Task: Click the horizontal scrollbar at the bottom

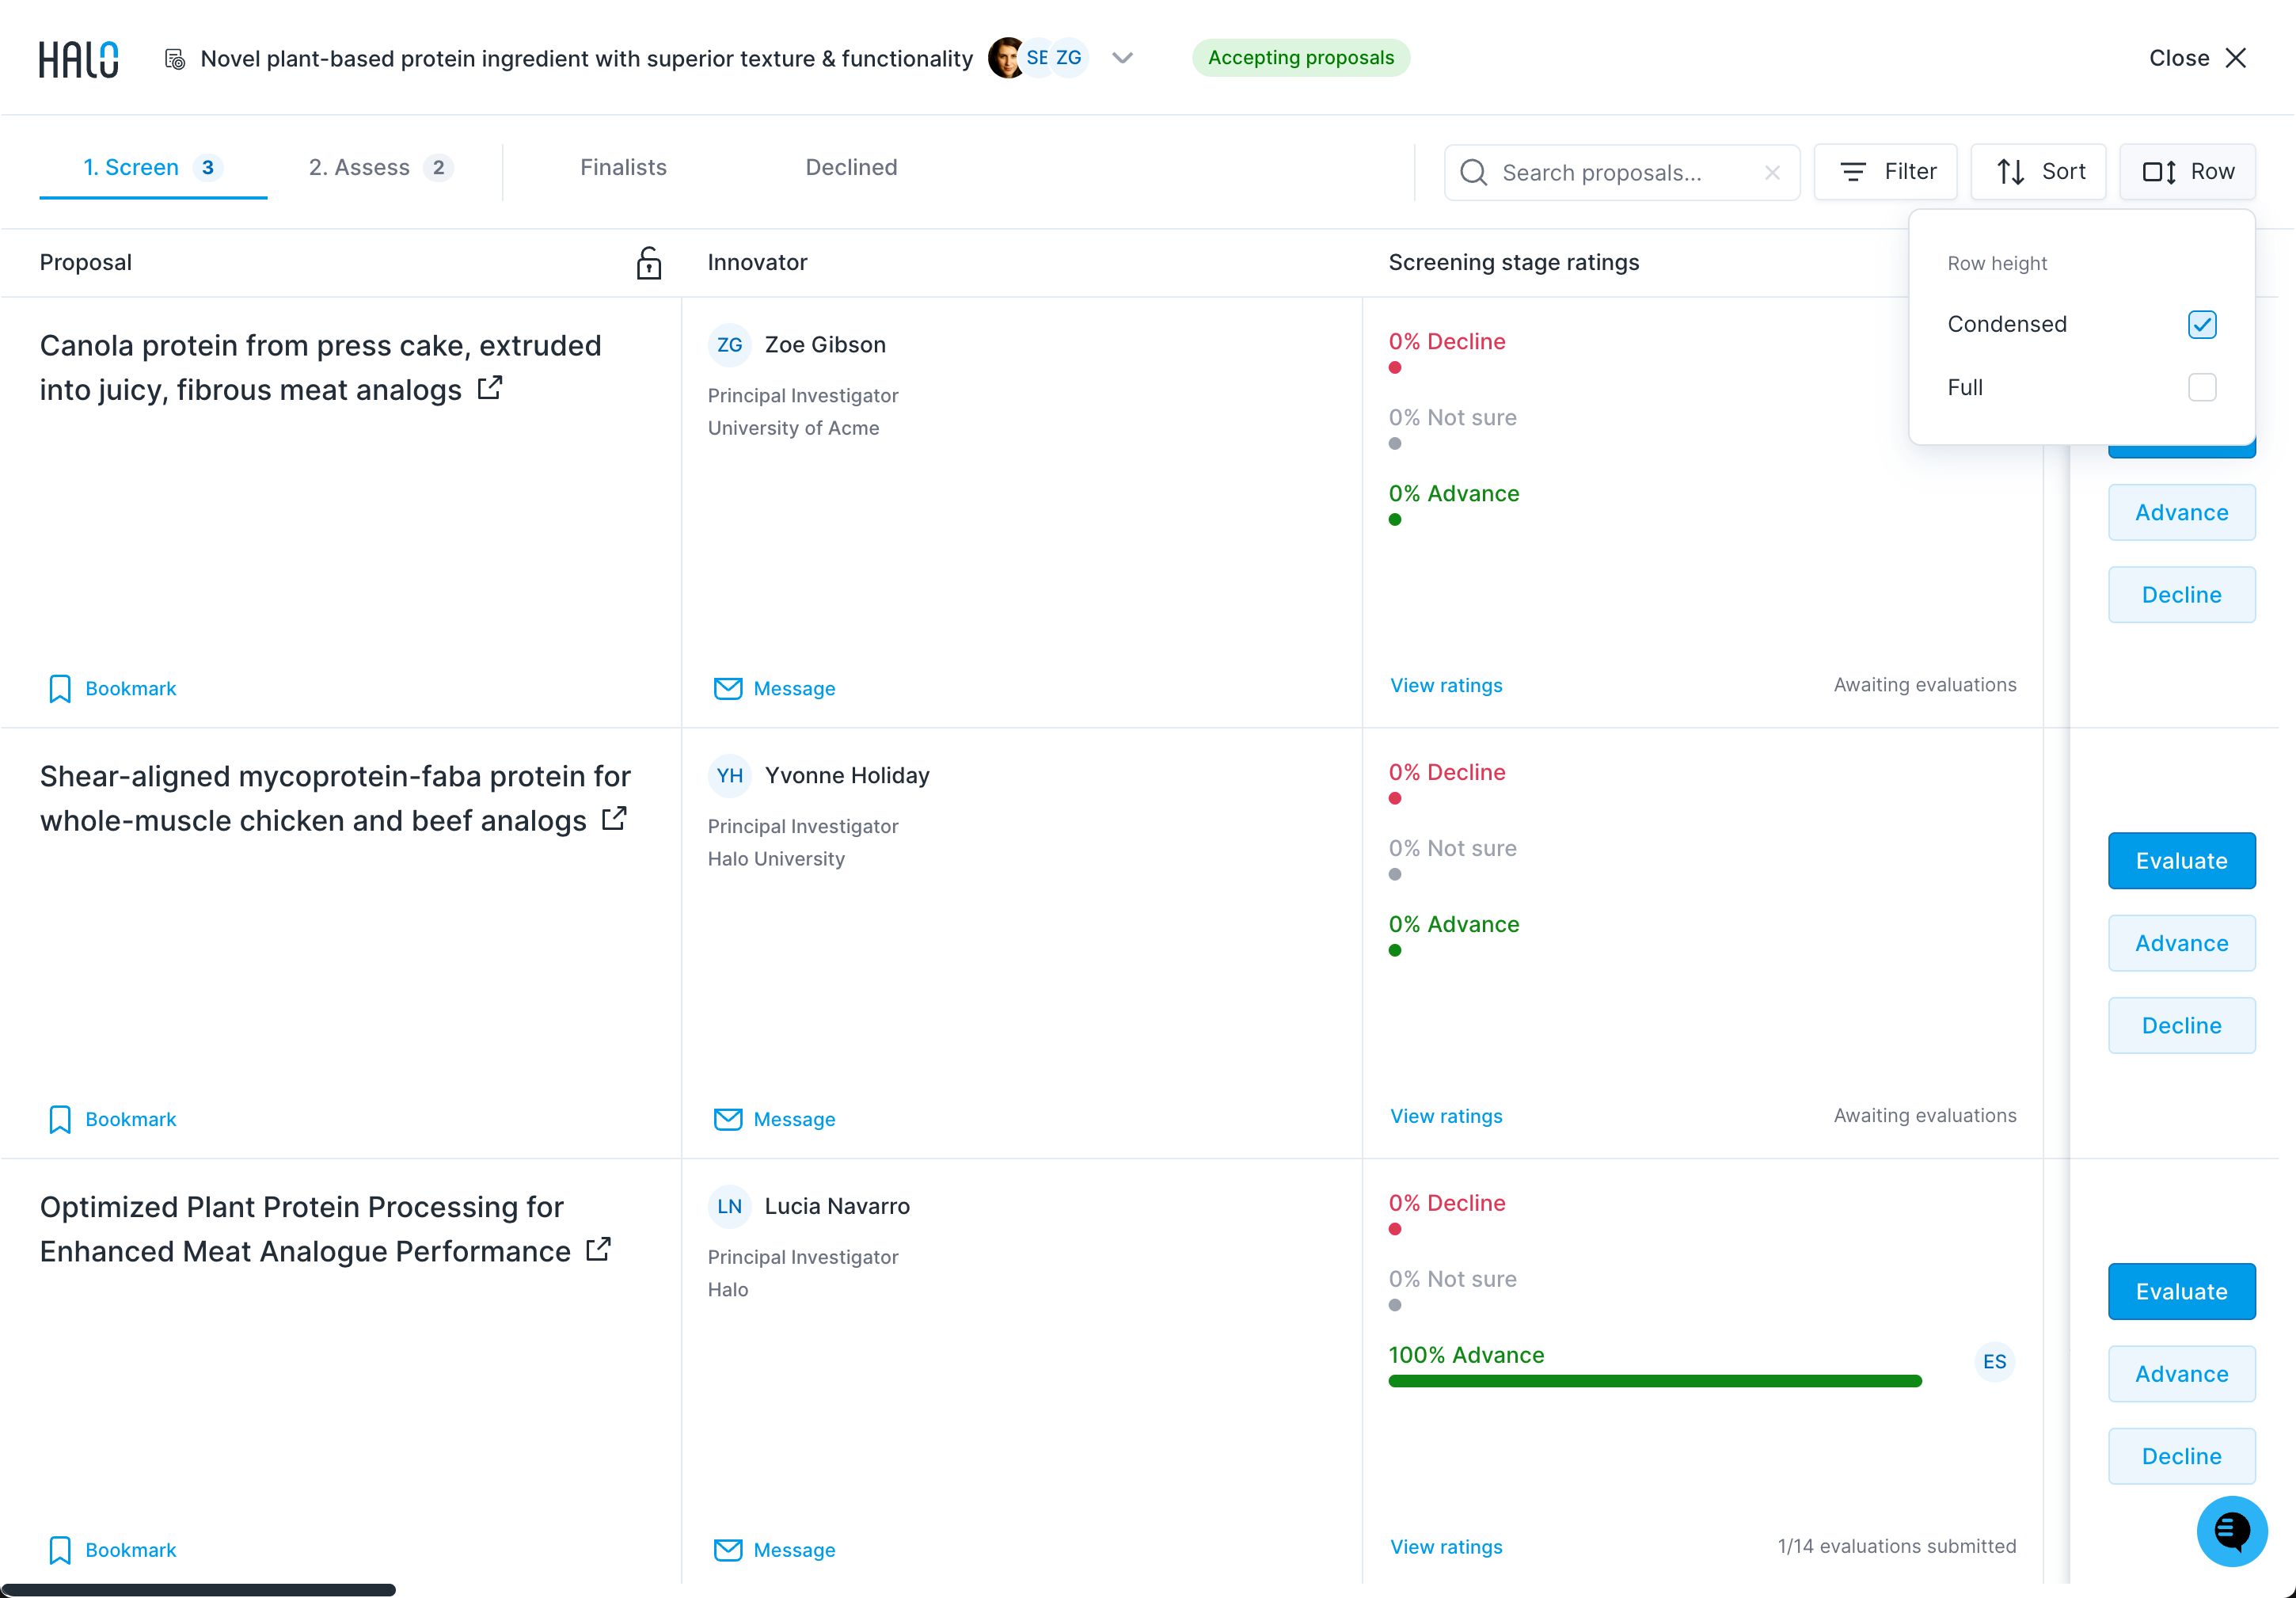Action: pos(198,1589)
